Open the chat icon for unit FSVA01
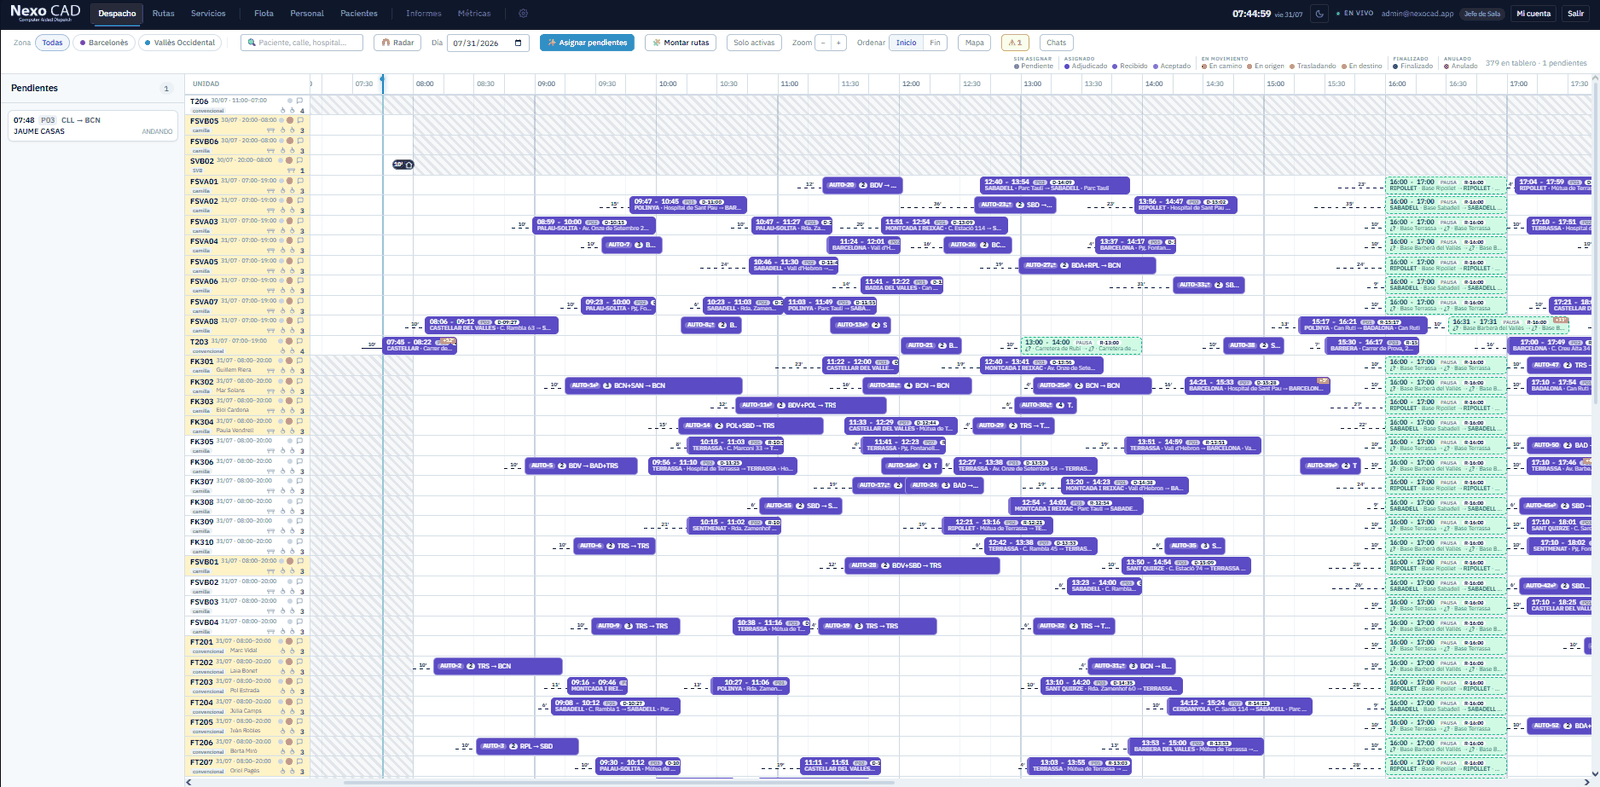Viewport: 1600px width, 787px height. 299,181
